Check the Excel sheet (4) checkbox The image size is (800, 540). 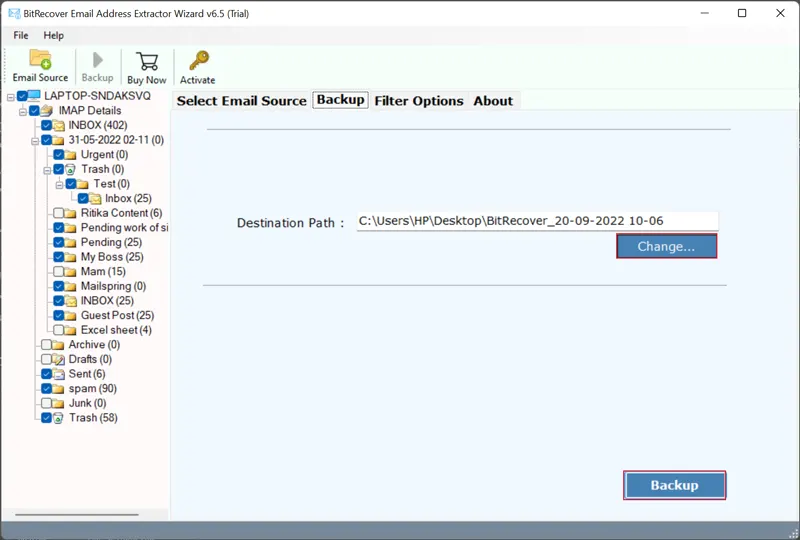59,330
